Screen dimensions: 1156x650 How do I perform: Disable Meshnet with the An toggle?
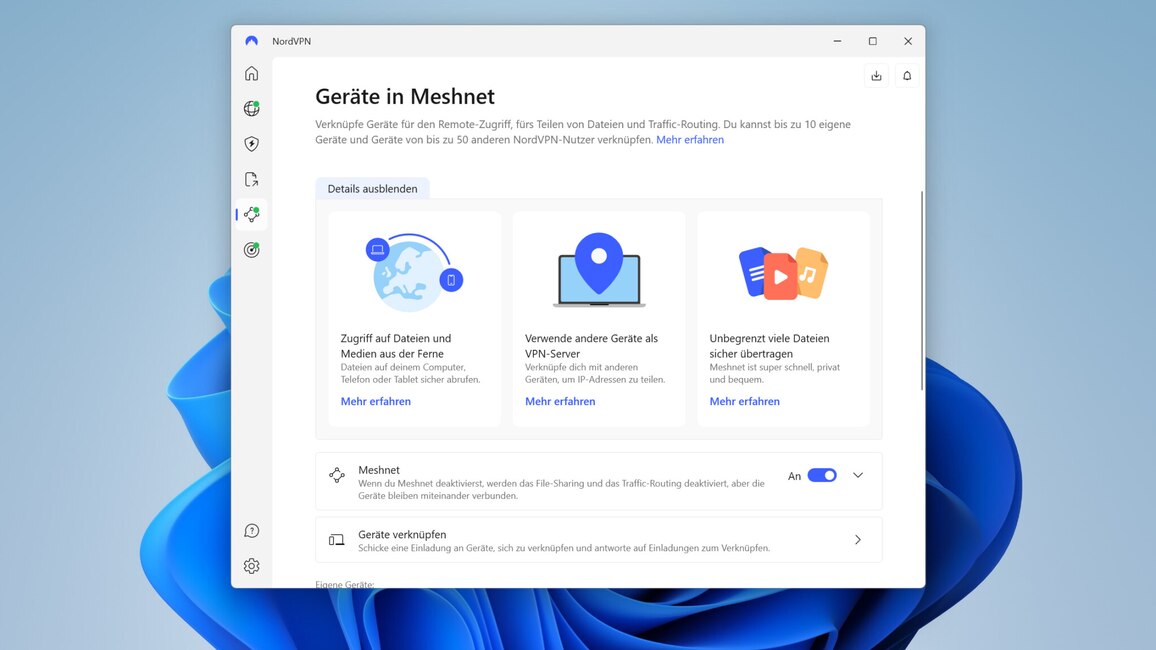[823, 475]
